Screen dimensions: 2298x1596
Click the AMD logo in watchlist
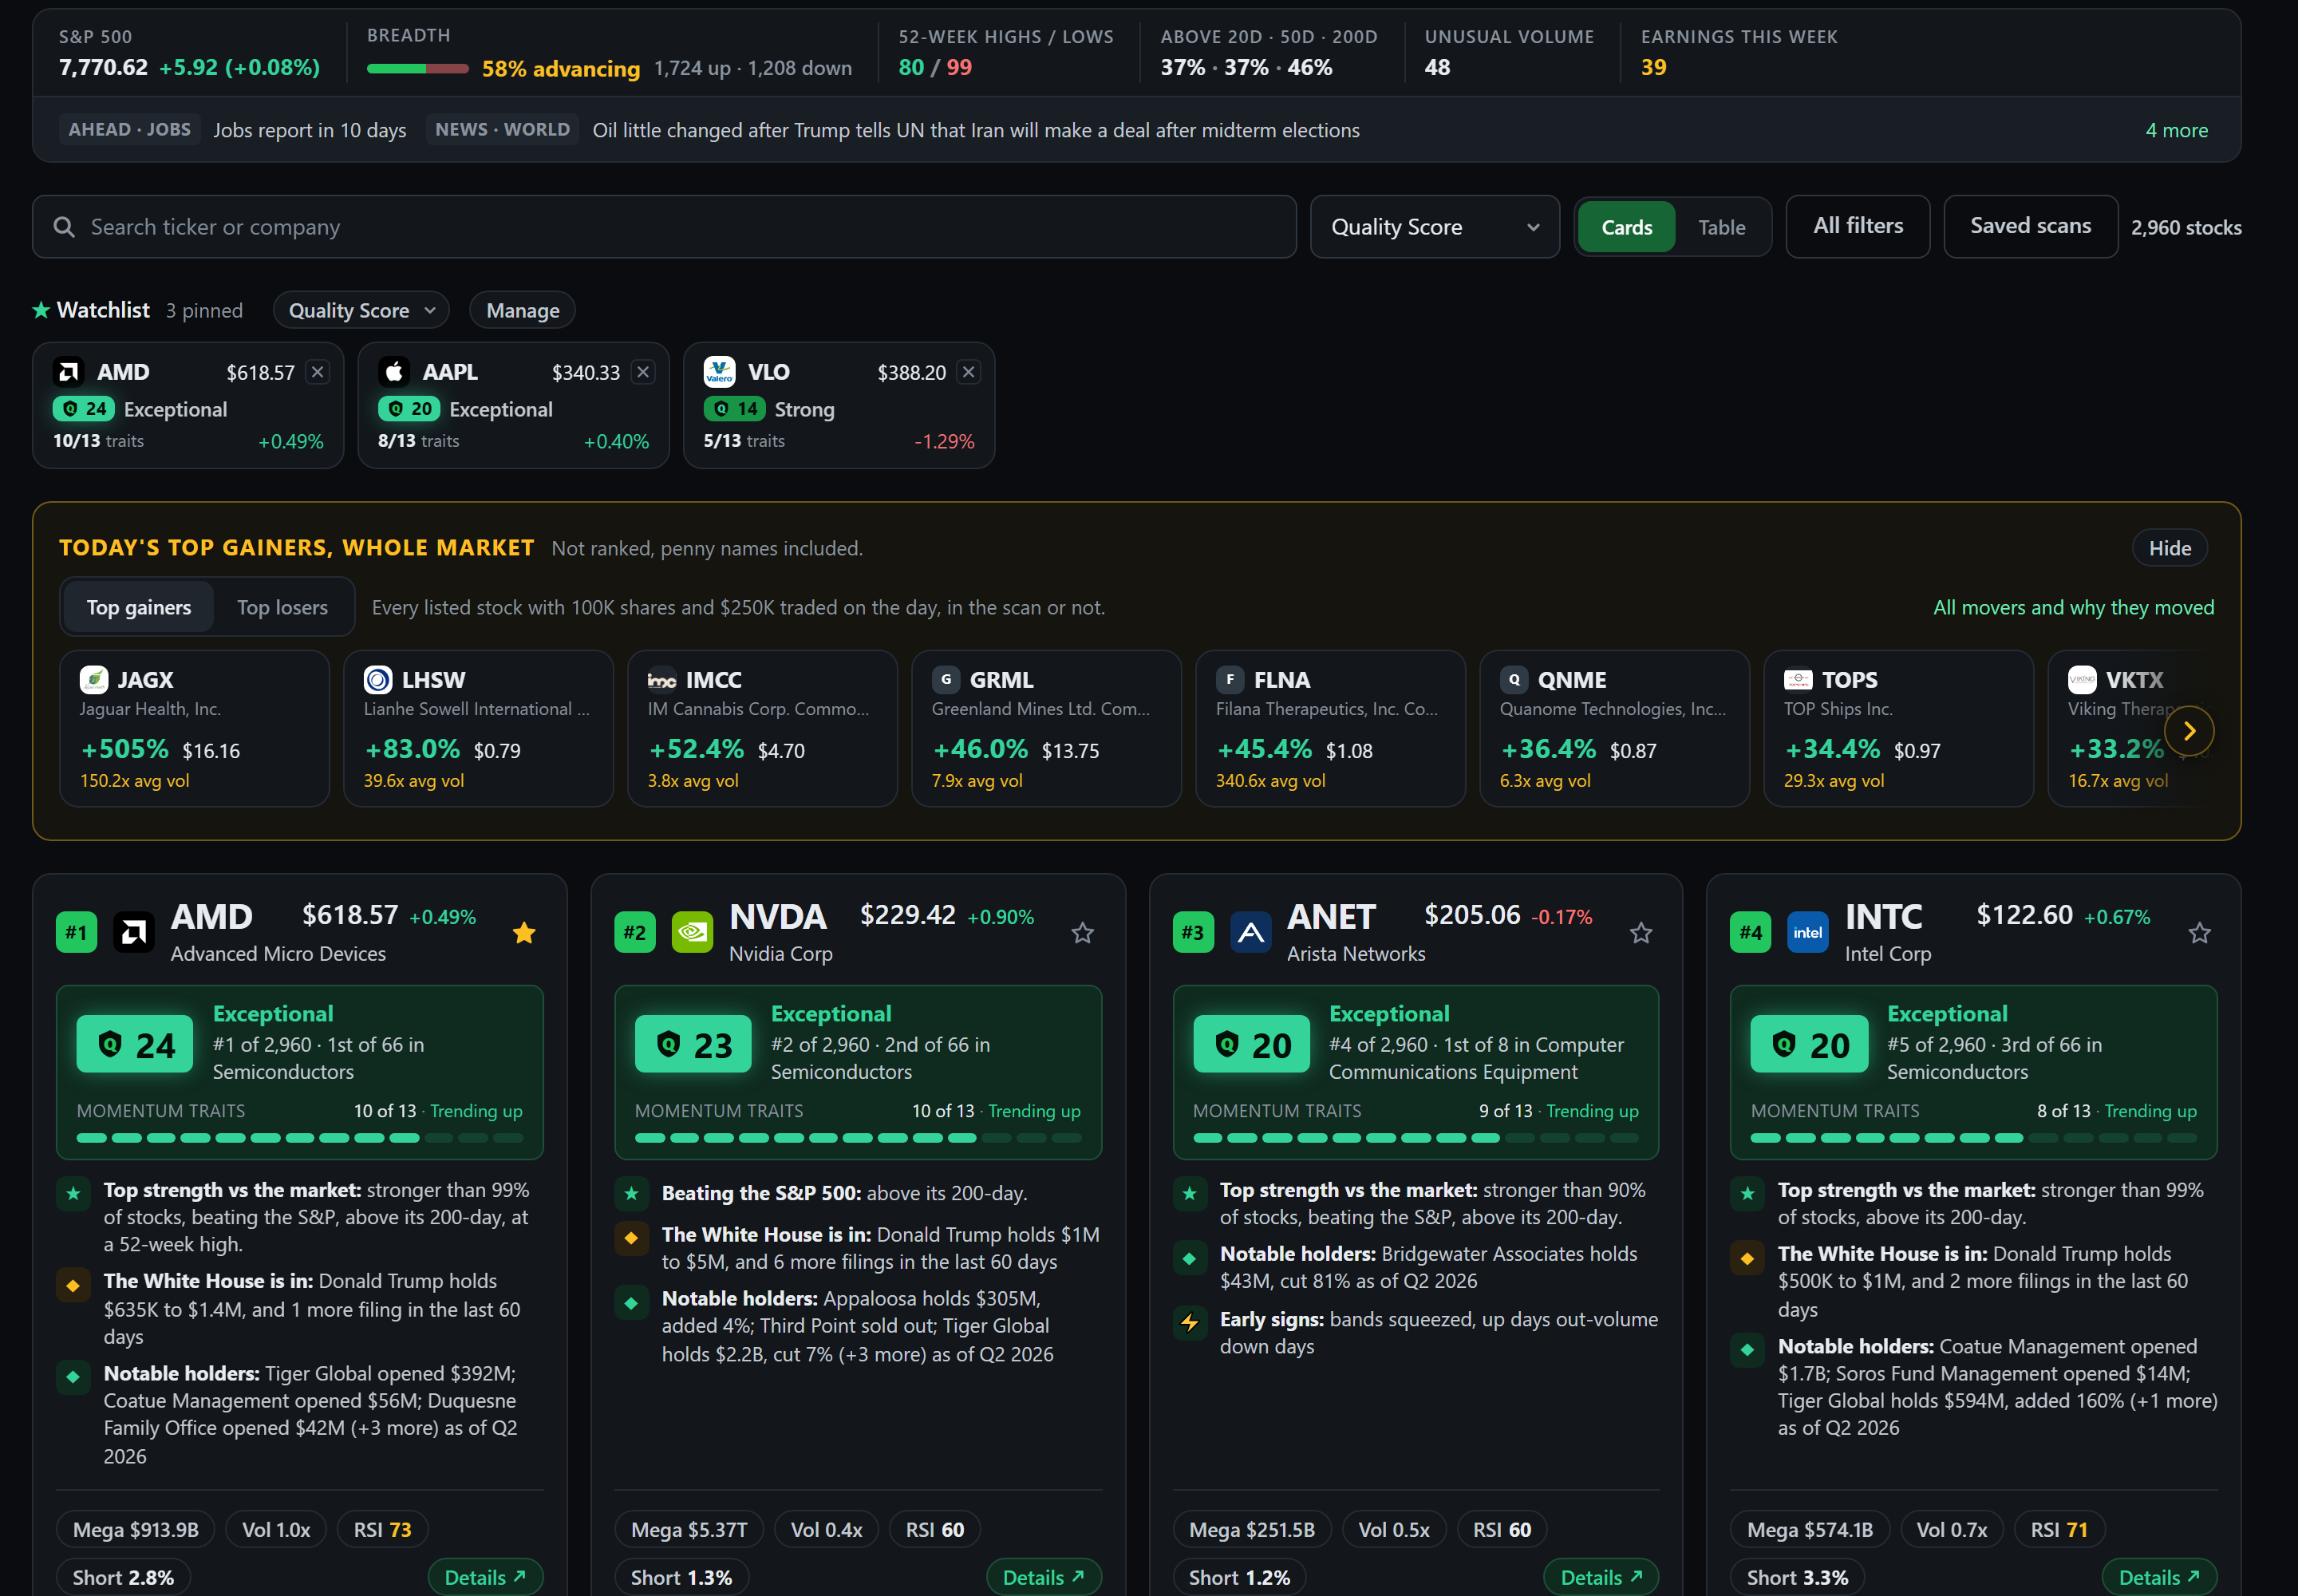(68, 372)
